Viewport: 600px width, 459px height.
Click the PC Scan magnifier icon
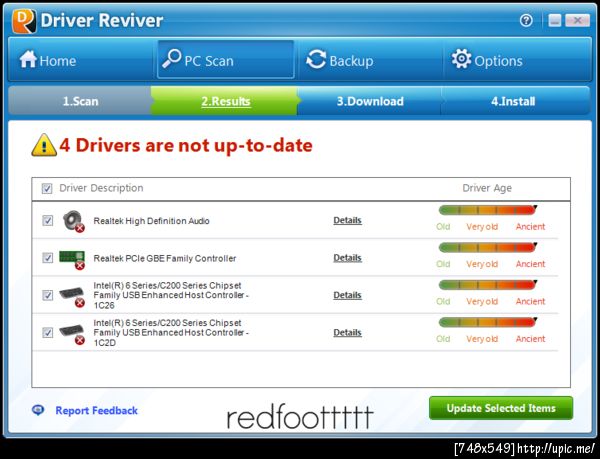coord(171,59)
